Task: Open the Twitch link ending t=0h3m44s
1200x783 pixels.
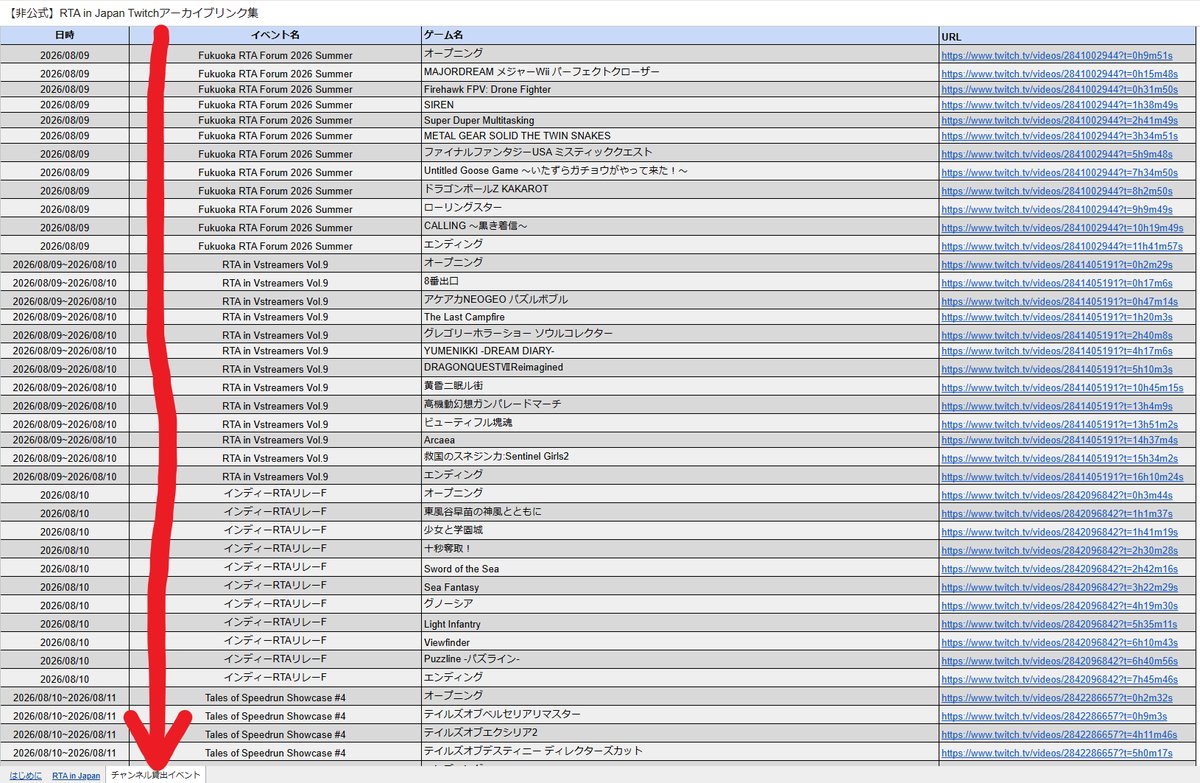Action: (x=1057, y=495)
